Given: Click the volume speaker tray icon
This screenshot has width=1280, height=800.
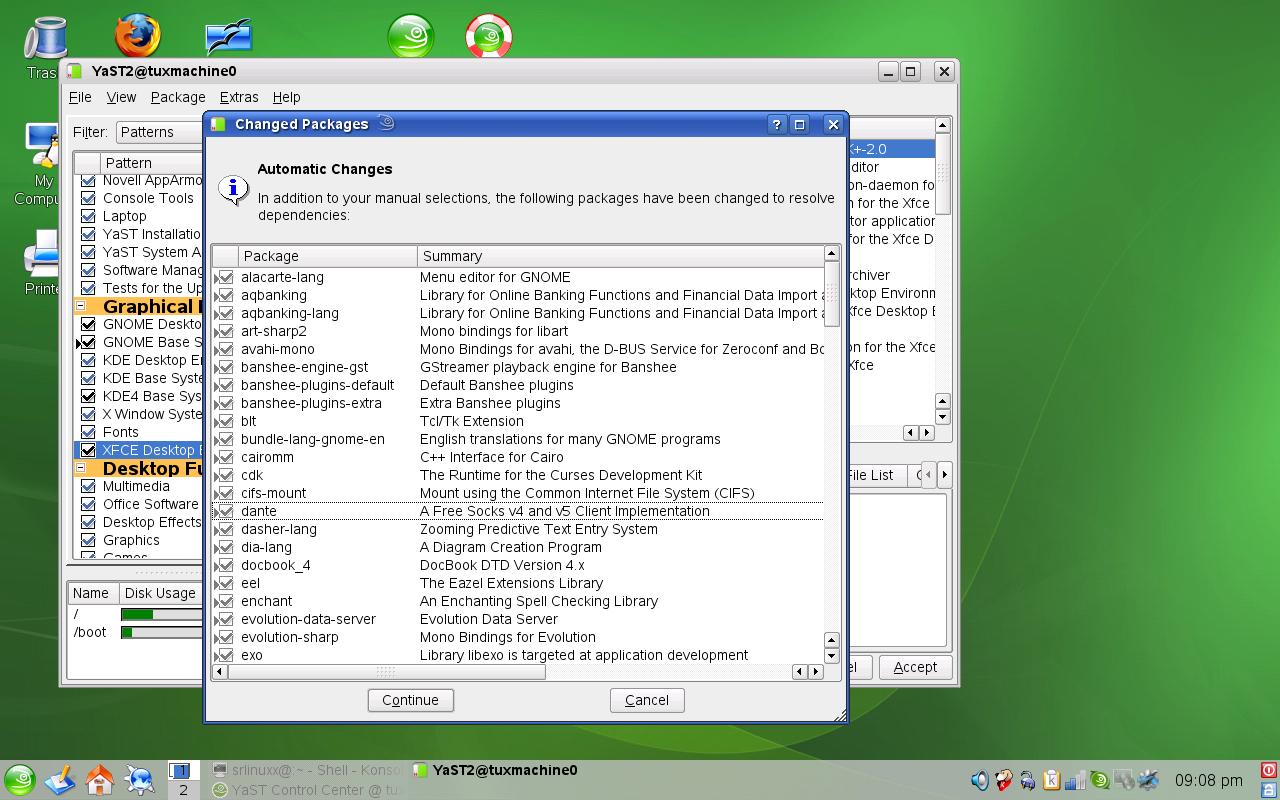Looking at the screenshot, I should coord(980,780).
